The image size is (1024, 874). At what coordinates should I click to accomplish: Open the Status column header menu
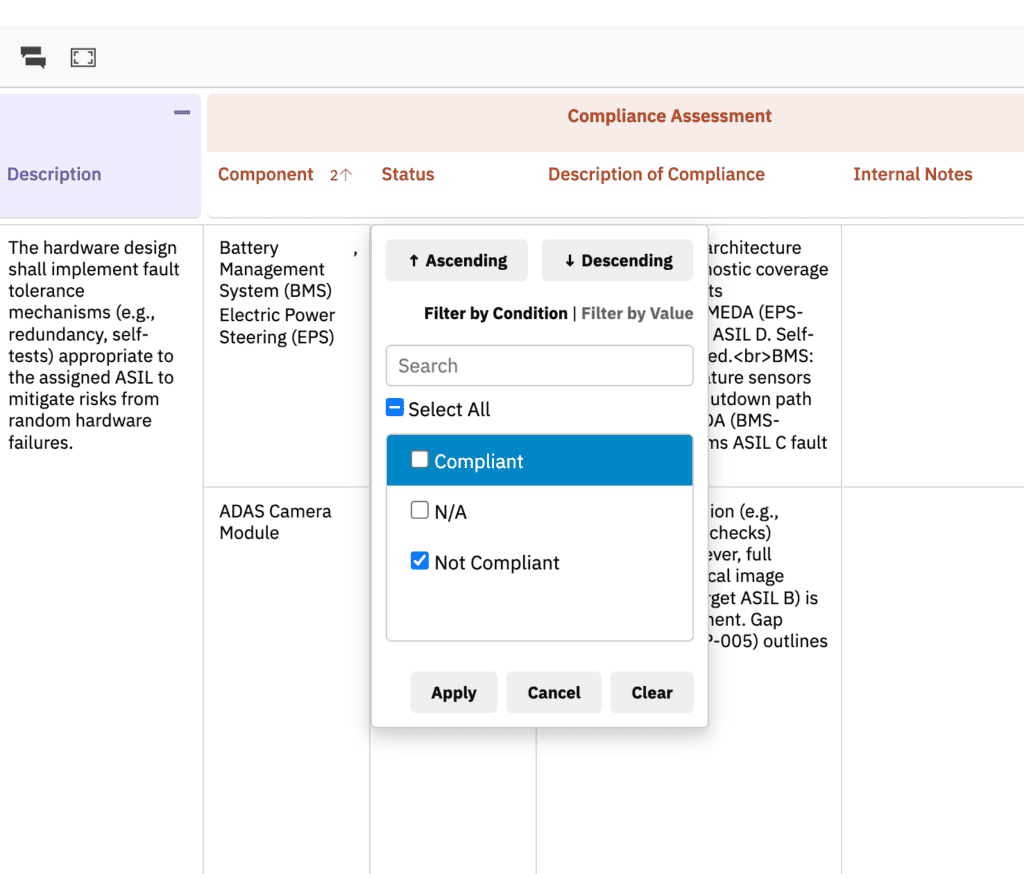pyautogui.click(x=408, y=174)
